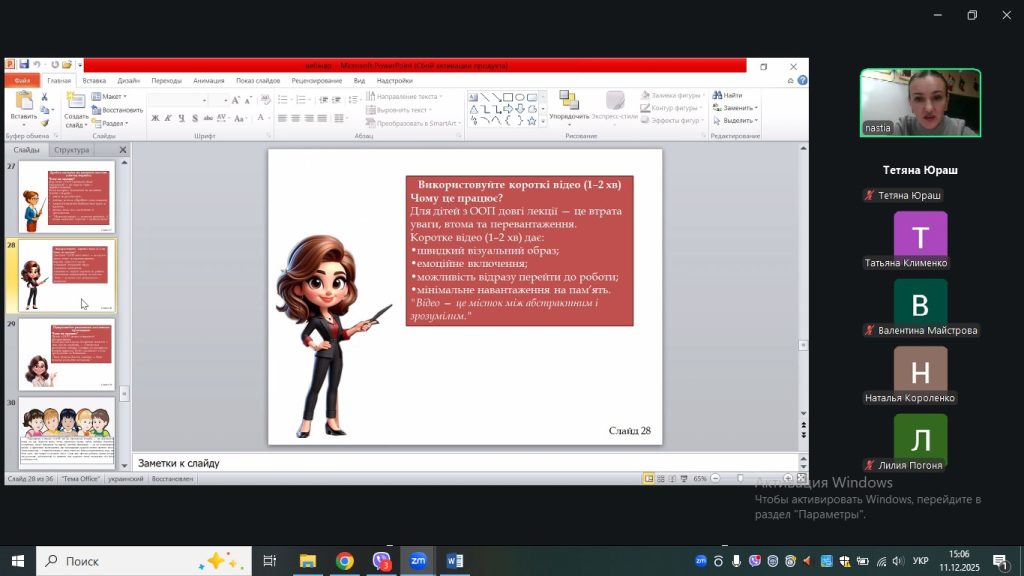Click the Find (Найти) binoculars icon

(x=717, y=96)
